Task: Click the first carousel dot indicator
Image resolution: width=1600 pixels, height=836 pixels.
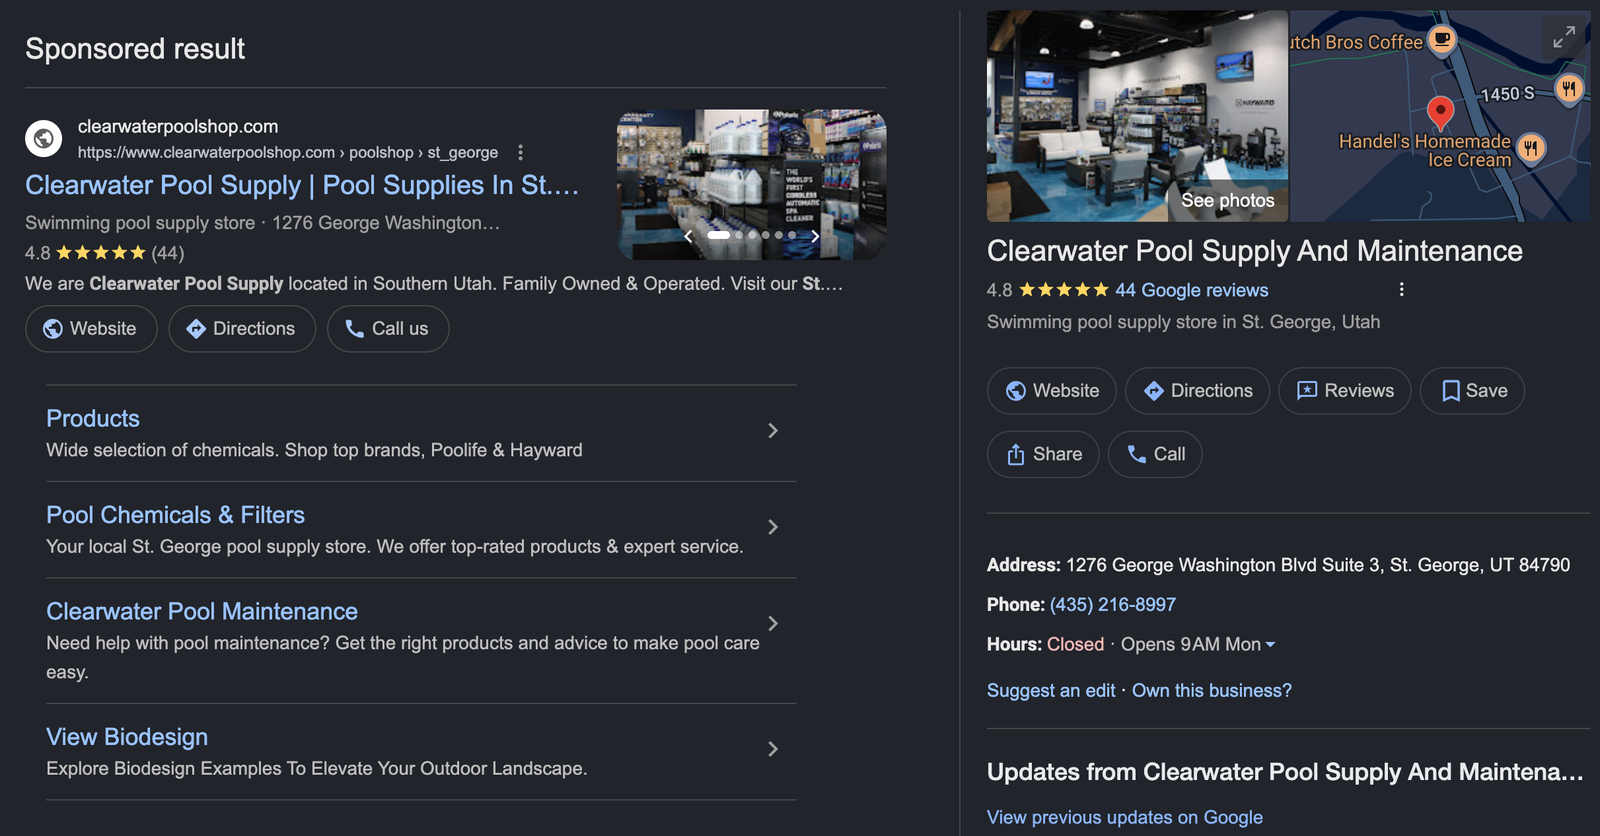Action: point(719,235)
